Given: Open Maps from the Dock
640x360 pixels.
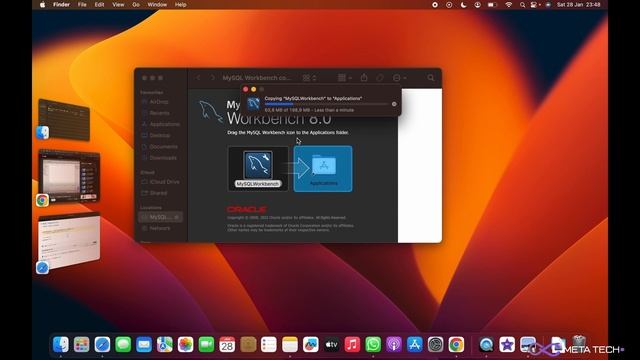Looking at the screenshot, I should [x=165, y=344].
